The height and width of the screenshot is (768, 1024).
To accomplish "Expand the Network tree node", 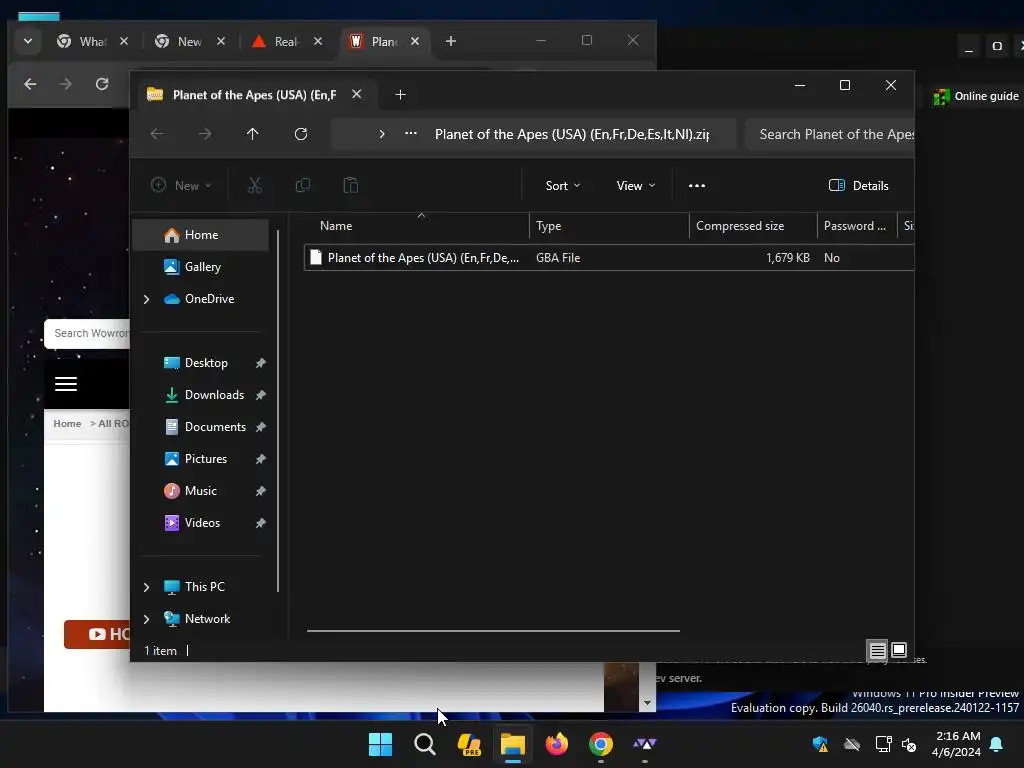I will [146, 619].
